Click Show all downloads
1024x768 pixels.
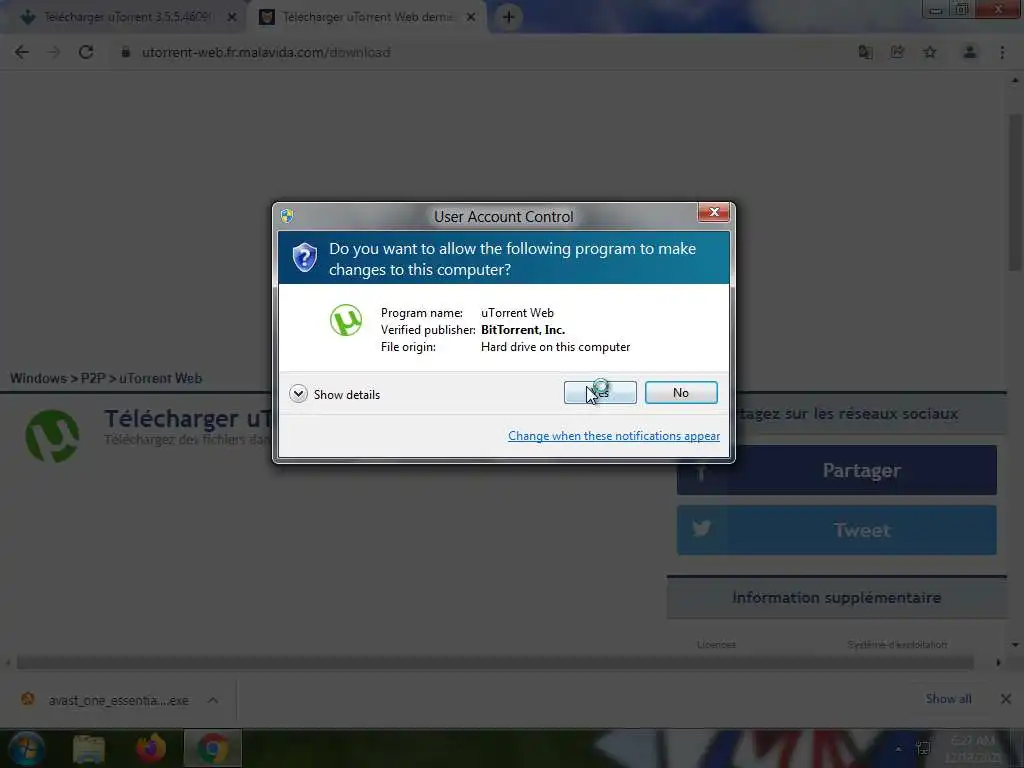pyautogui.click(x=948, y=699)
